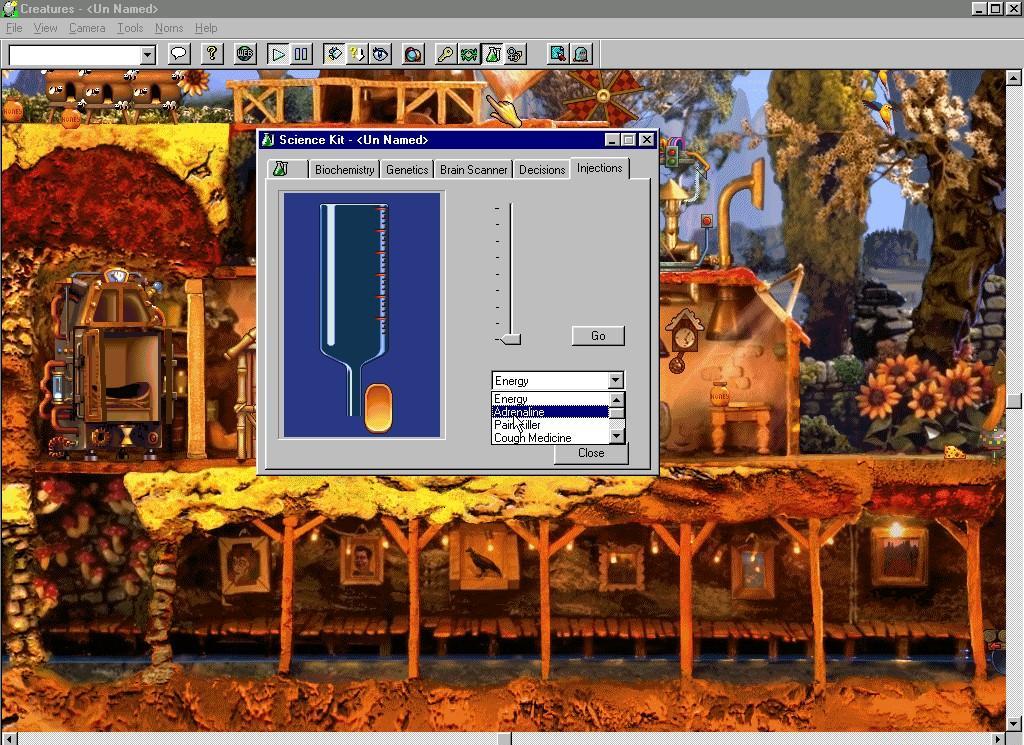1024x745 pixels.
Task: Open the Camera menu
Action: 87,28
